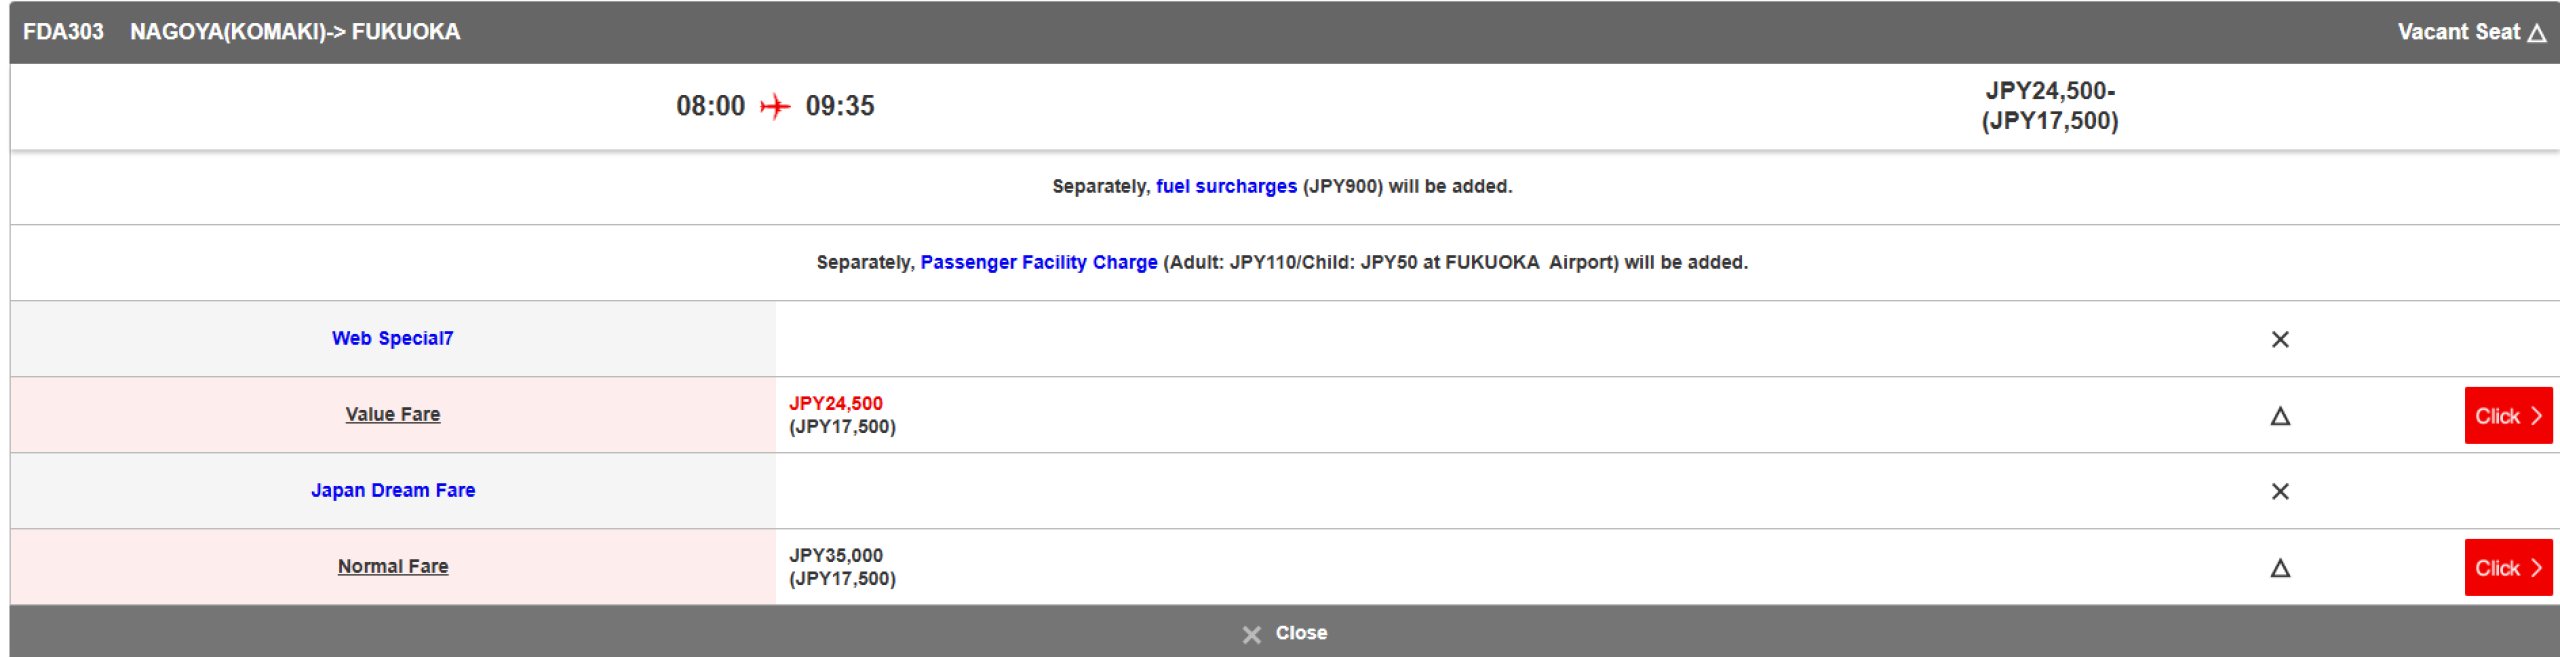Click the 08:00 departure time
2560x657 pixels.
click(x=710, y=106)
